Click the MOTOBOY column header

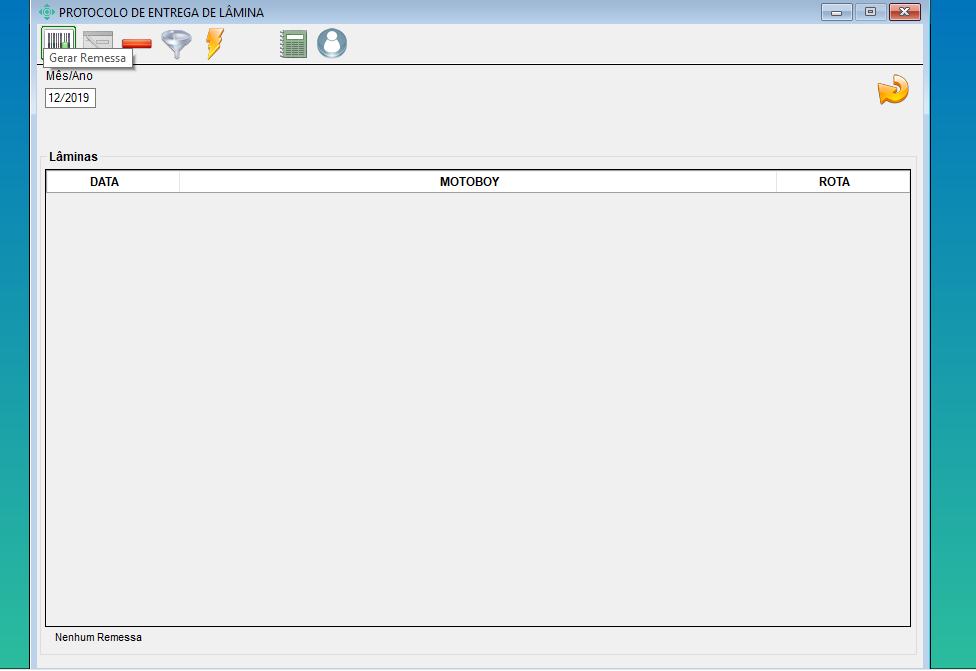[469, 182]
